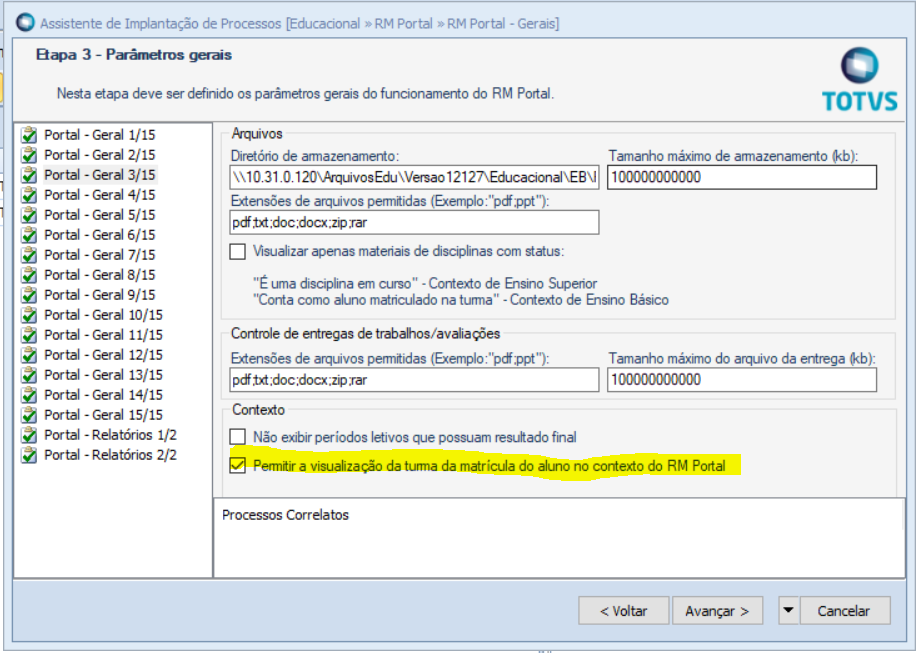Click text "Conta como aluno matriculado na turma"

tap(377, 300)
